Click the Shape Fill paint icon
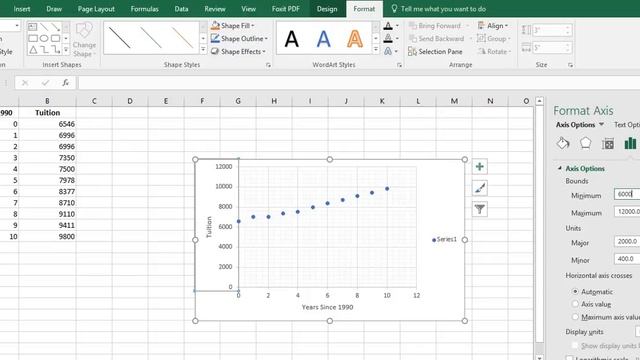The width and height of the screenshot is (640, 360). [215, 25]
